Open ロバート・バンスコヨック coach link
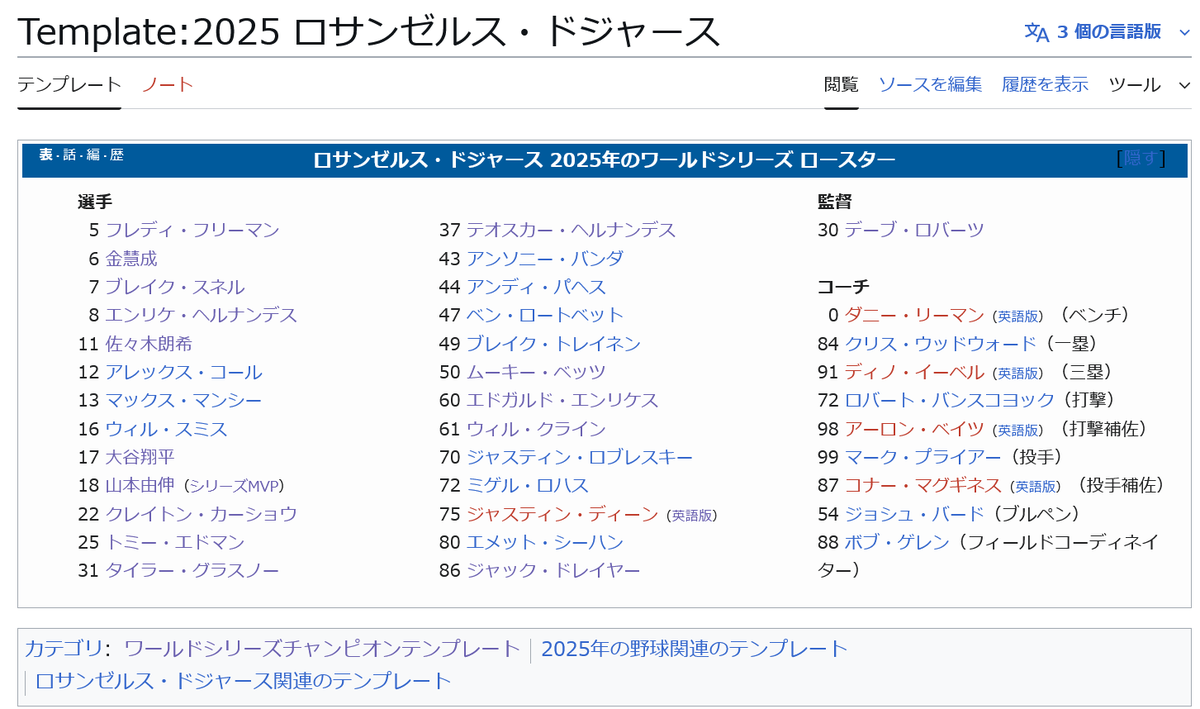The width and height of the screenshot is (1200, 709). (949, 400)
